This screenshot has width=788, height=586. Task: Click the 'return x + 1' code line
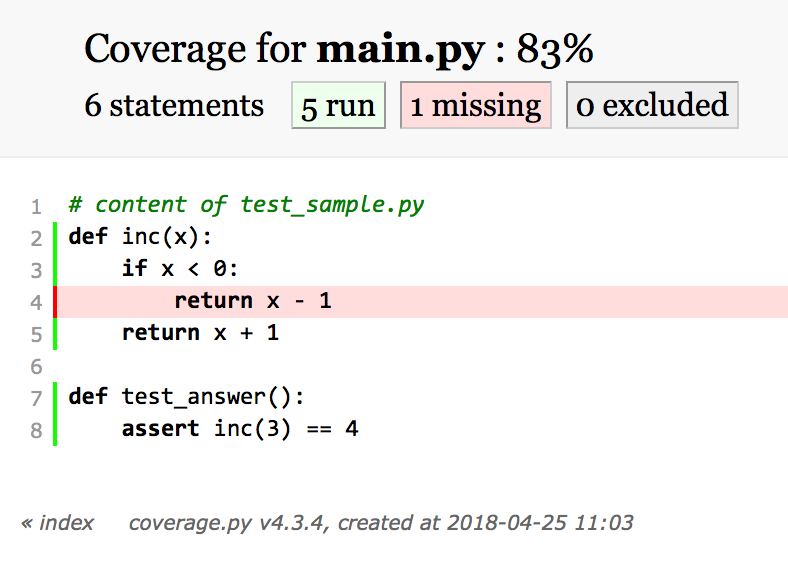click(200, 333)
